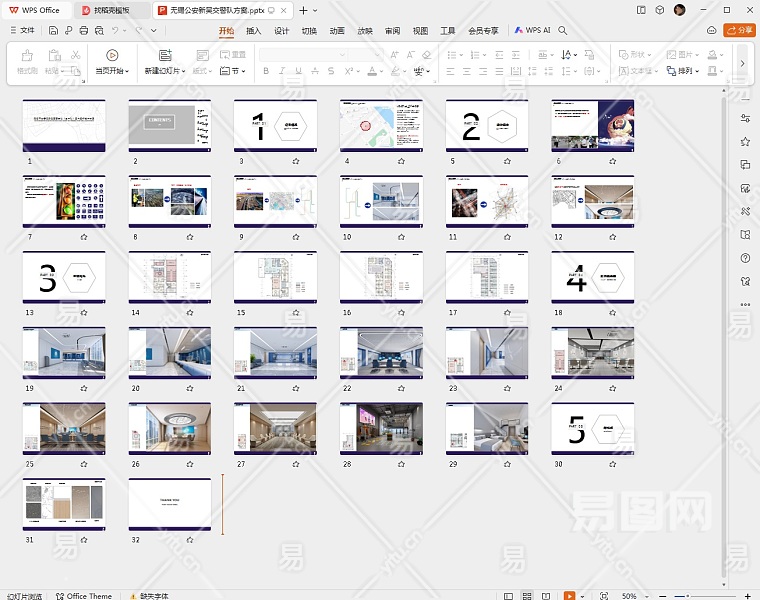Open the search magnifier in the ribbon tab row

(x=563, y=30)
